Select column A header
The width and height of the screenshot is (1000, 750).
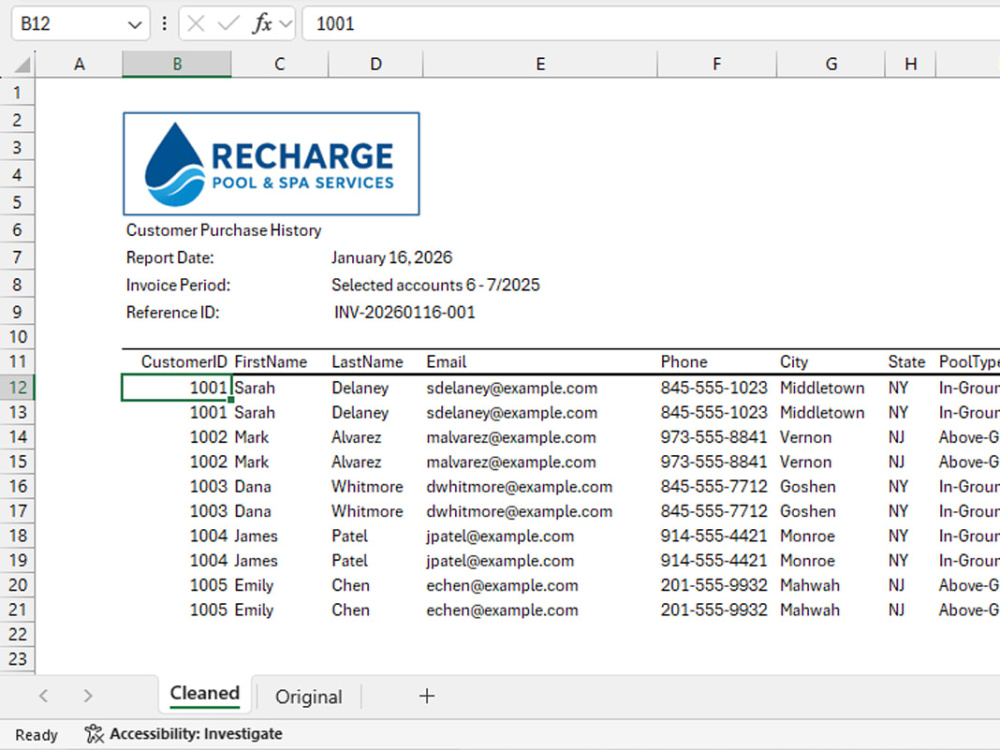79,64
